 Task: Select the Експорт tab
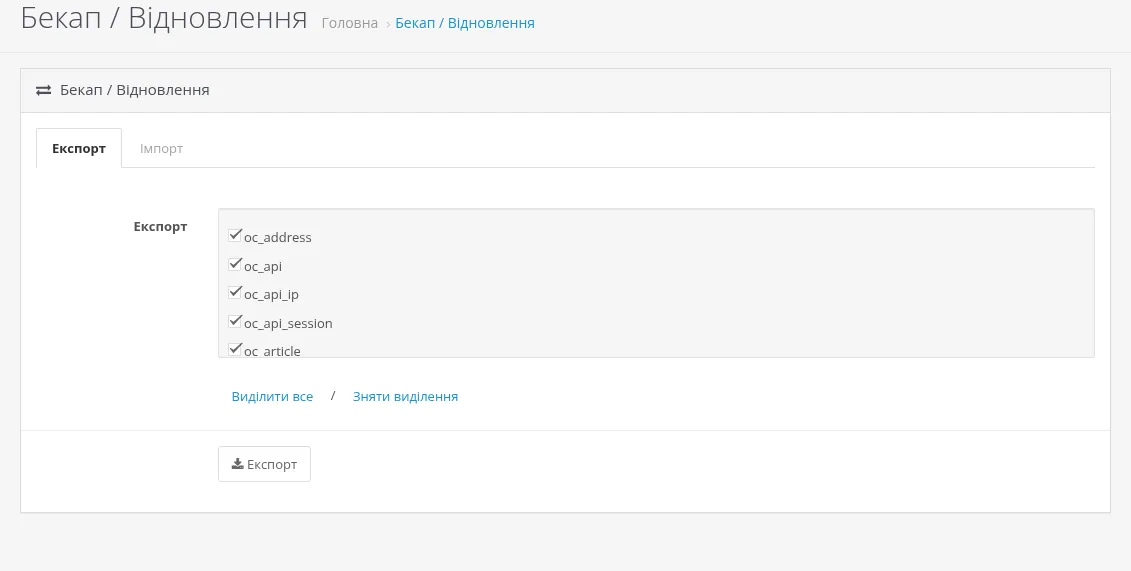[79, 148]
